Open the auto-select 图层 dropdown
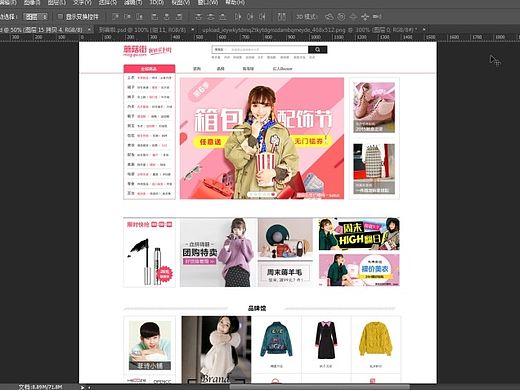This screenshot has width=520, height=390. [36, 16]
